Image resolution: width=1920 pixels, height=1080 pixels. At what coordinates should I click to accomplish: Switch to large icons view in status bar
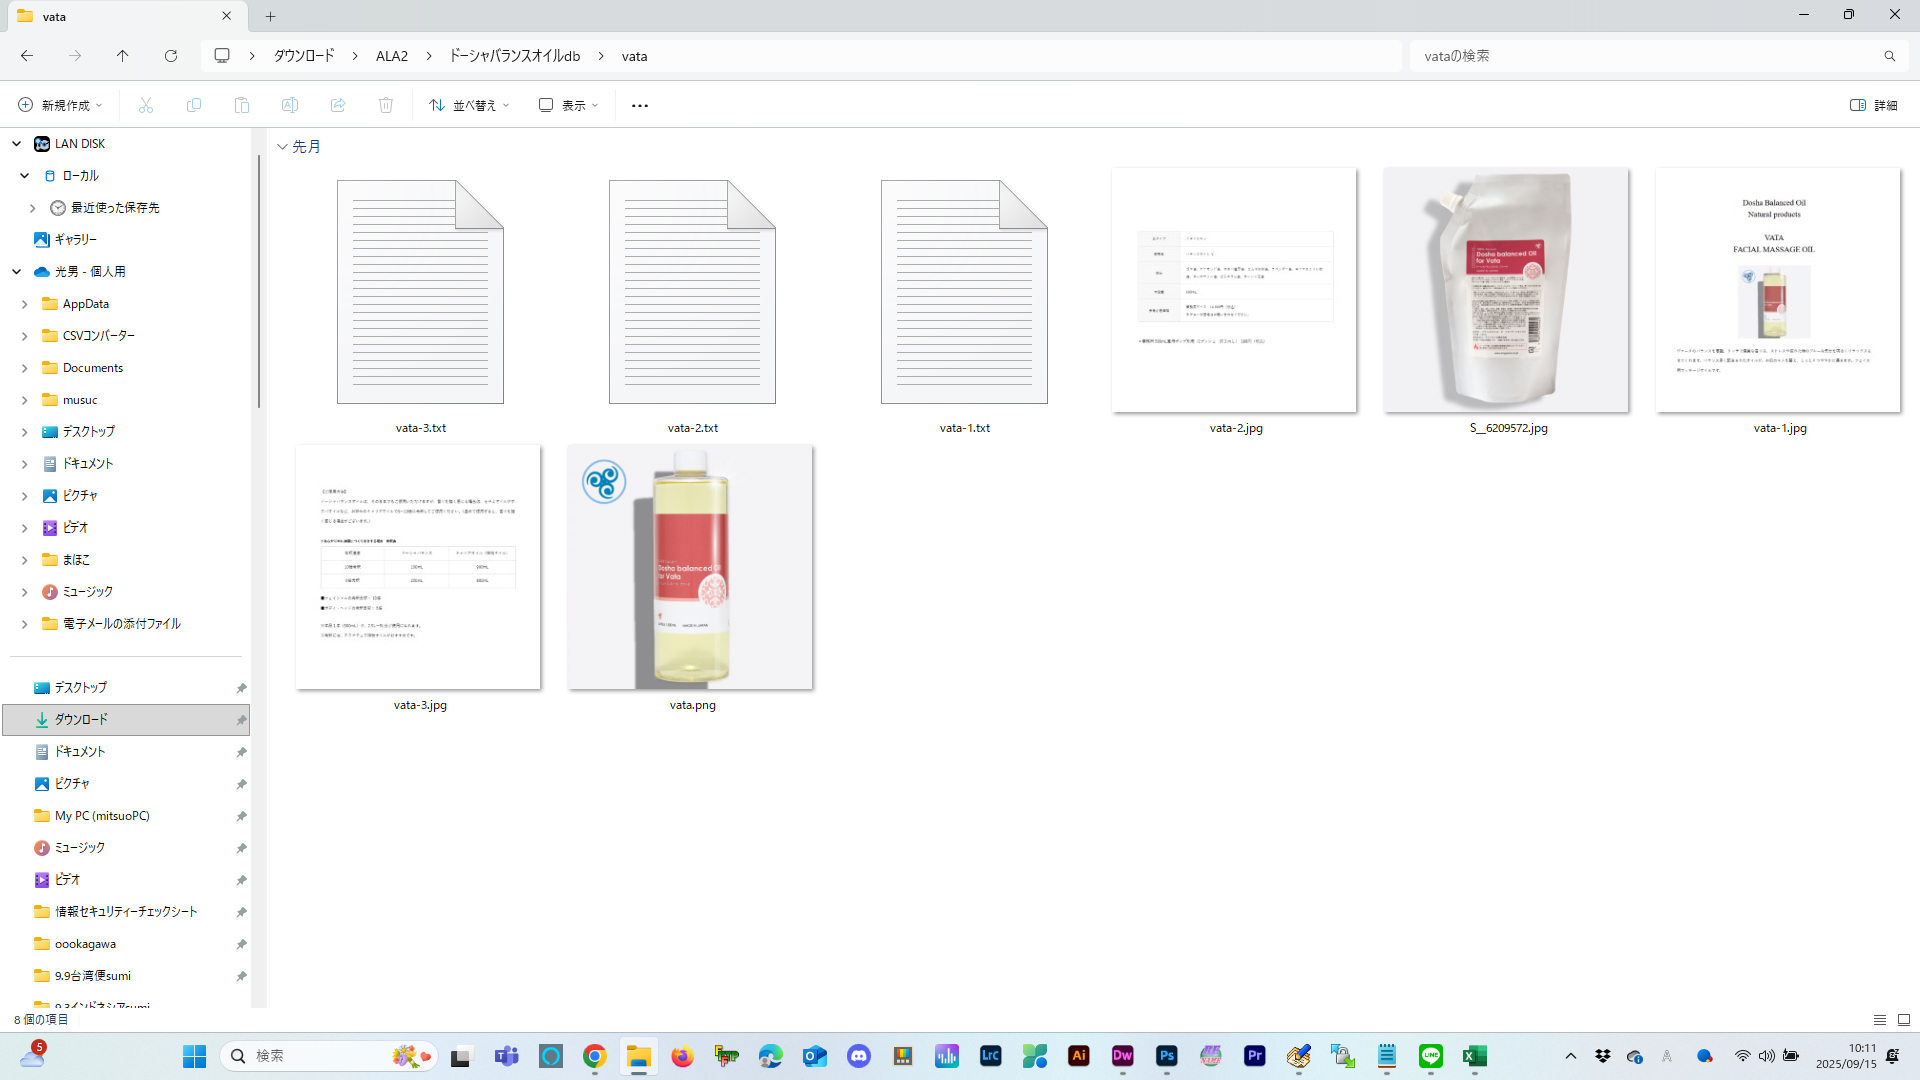pyautogui.click(x=1904, y=1020)
